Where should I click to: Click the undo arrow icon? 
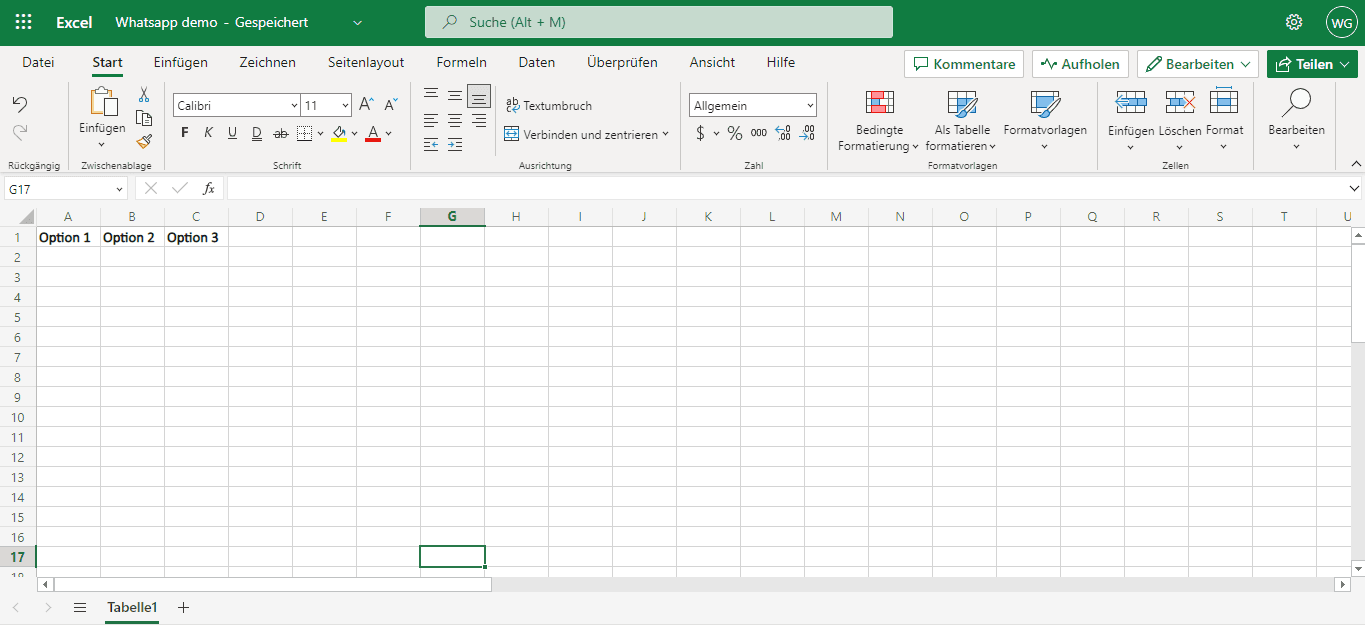coord(20,105)
